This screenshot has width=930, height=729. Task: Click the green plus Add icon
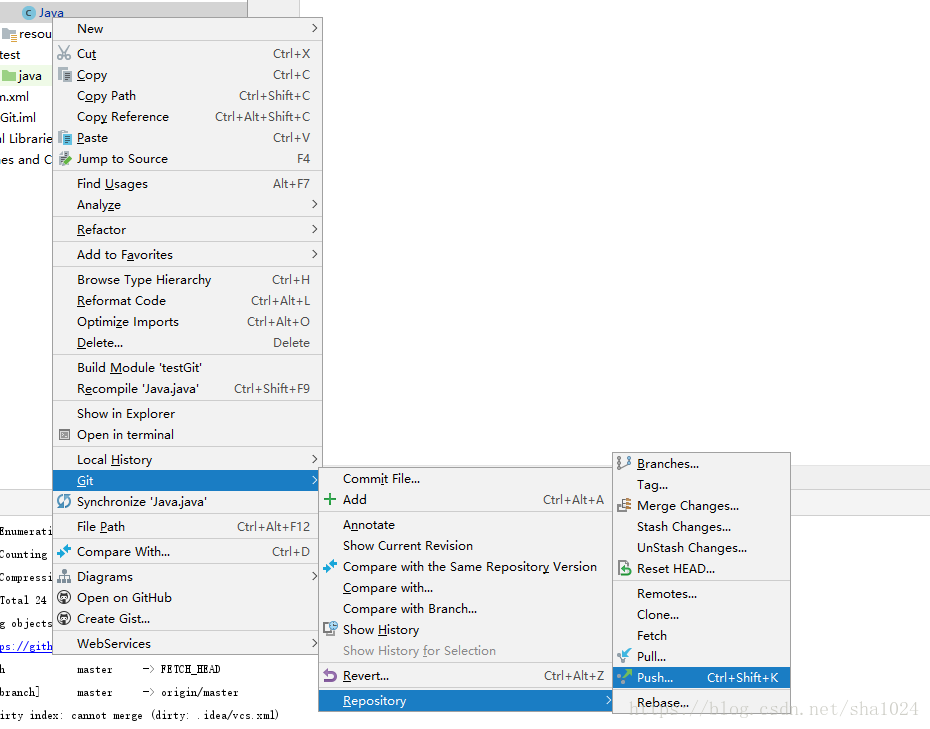point(330,499)
